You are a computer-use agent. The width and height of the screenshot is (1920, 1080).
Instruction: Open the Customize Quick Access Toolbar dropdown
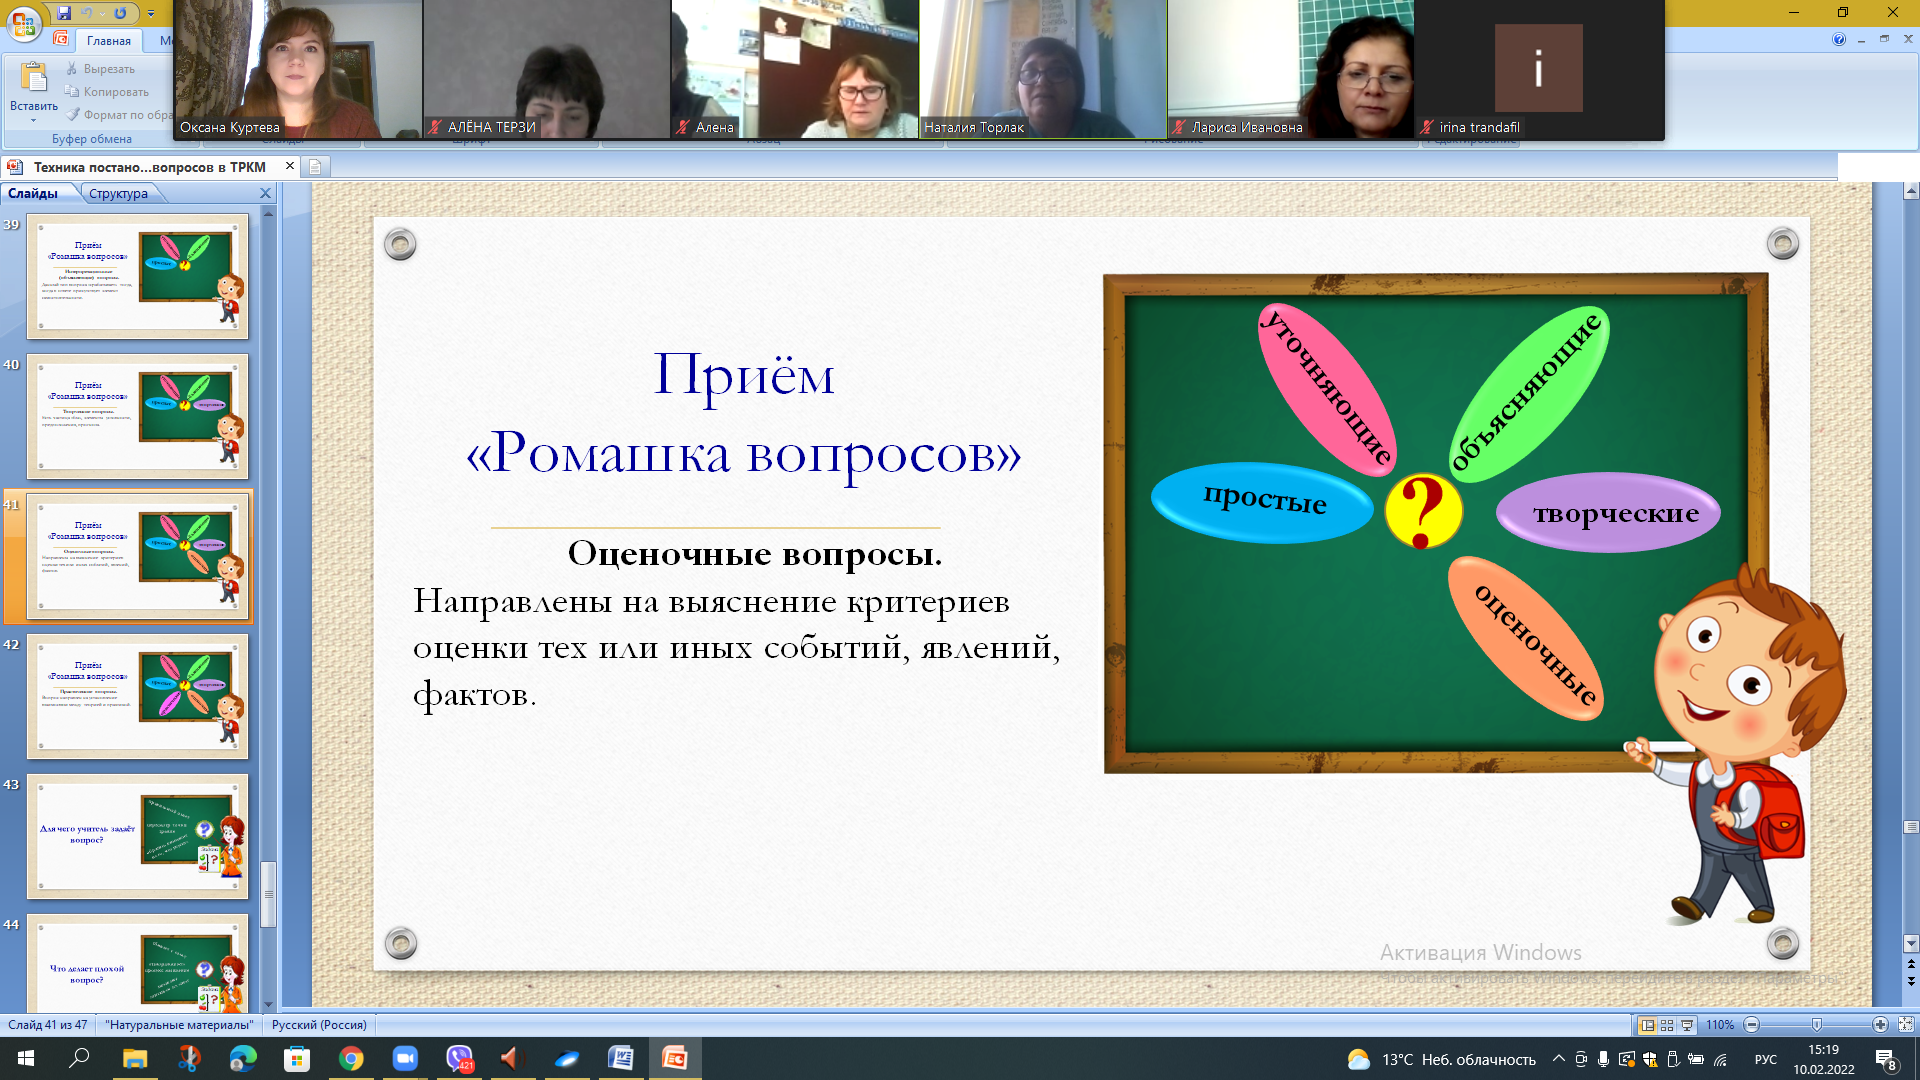[x=151, y=13]
